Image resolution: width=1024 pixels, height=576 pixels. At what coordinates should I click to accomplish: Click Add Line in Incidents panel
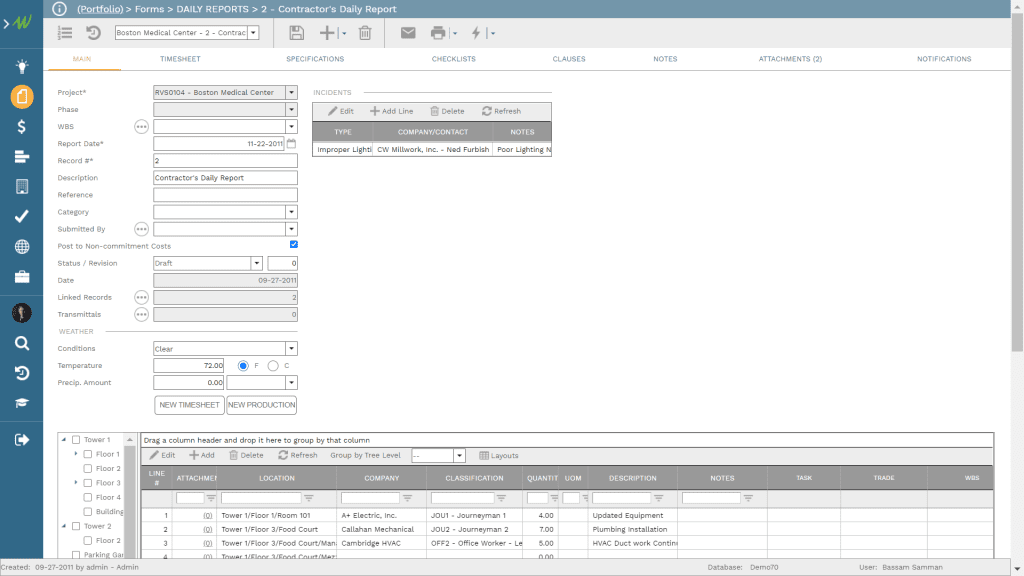pyautogui.click(x=391, y=111)
